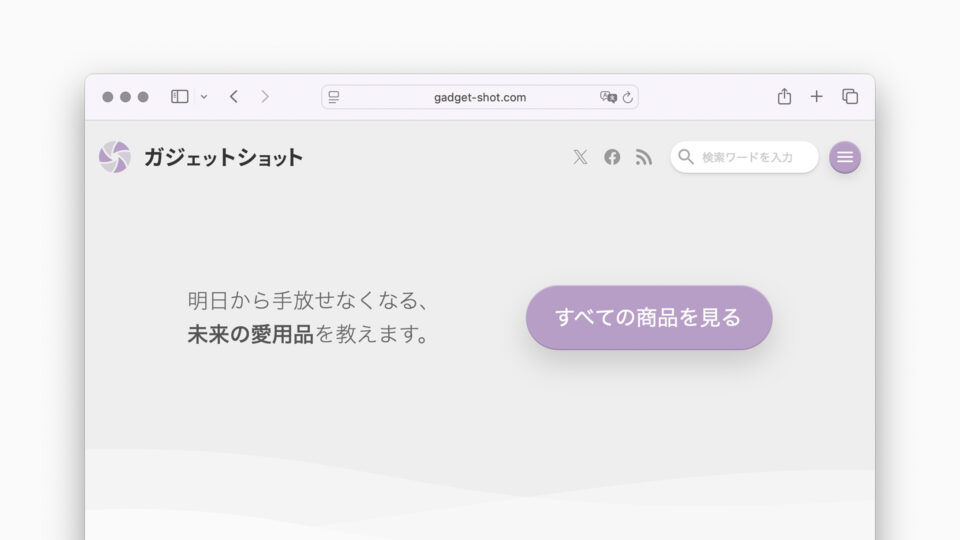Click the すべての商品を見る button

coord(649,318)
